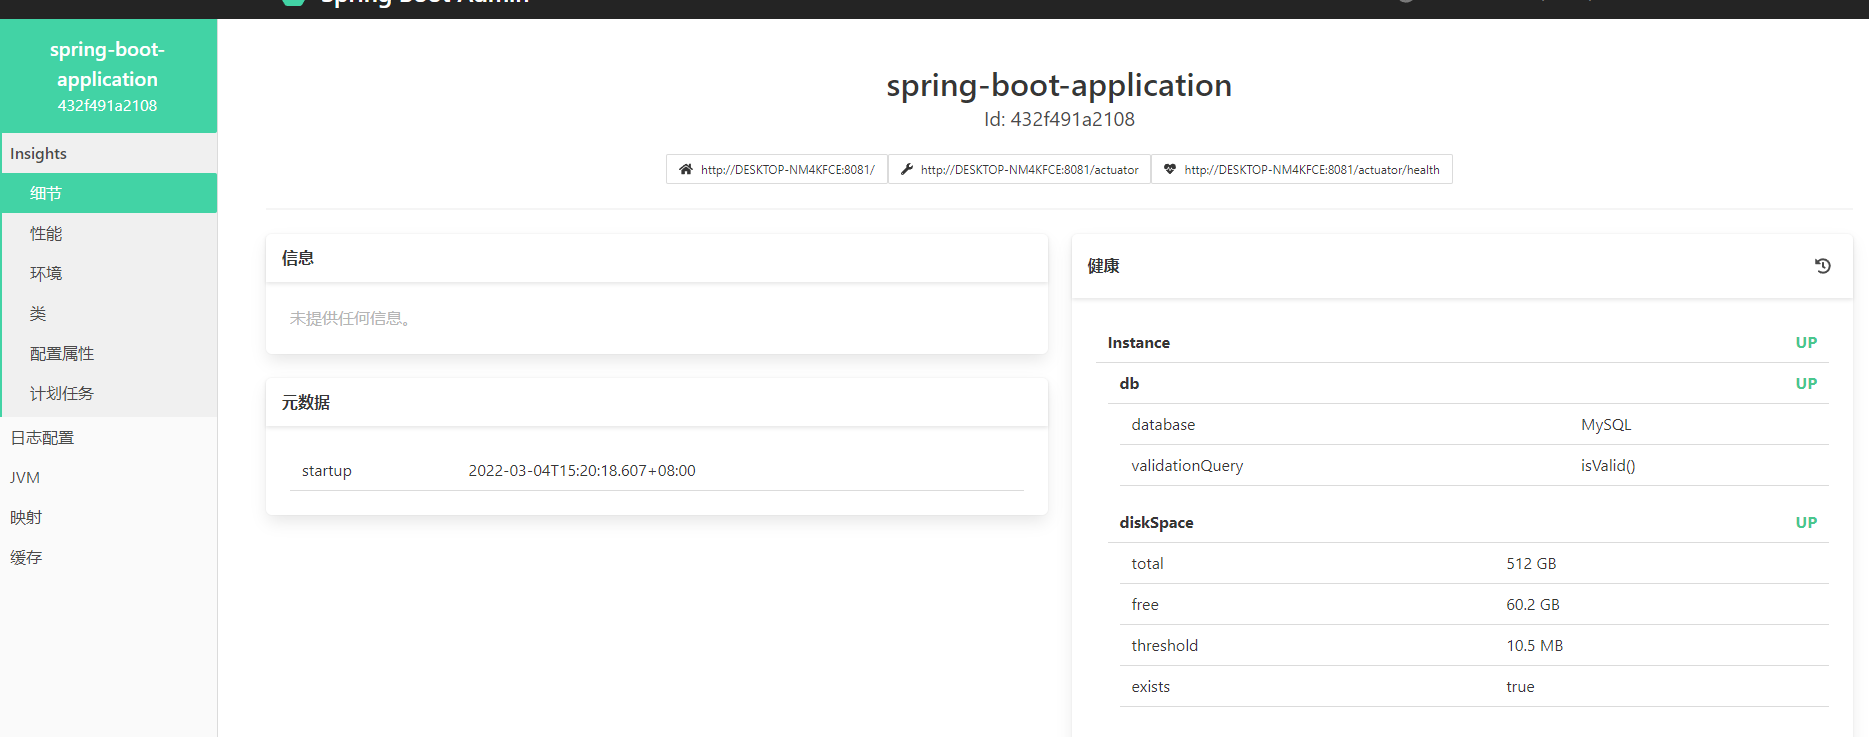Click the 432f491a2108 instance ID in the sidebar
Viewport: 1869px width, 737px height.
pos(107,105)
